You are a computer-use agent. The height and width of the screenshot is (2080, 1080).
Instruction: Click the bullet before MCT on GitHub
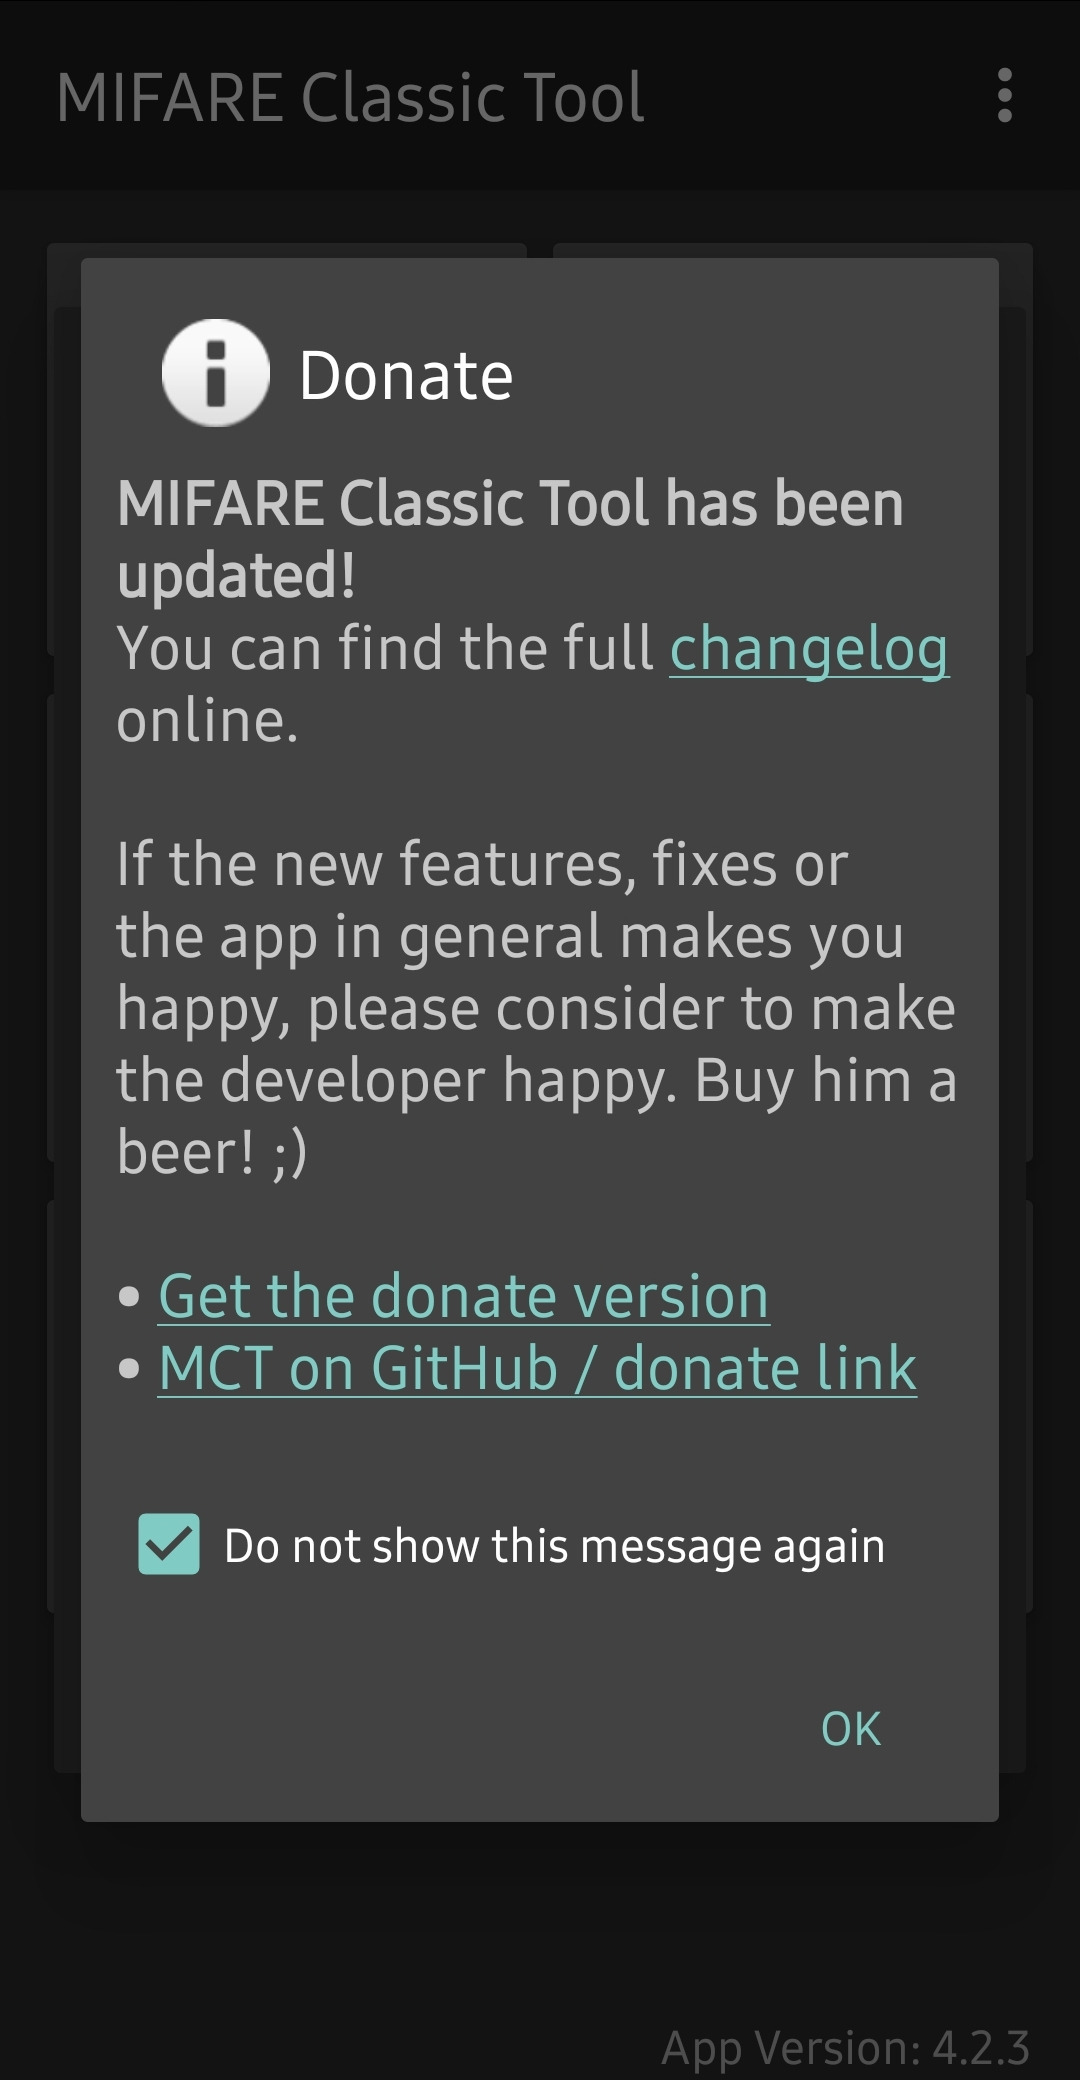point(129,1369)
